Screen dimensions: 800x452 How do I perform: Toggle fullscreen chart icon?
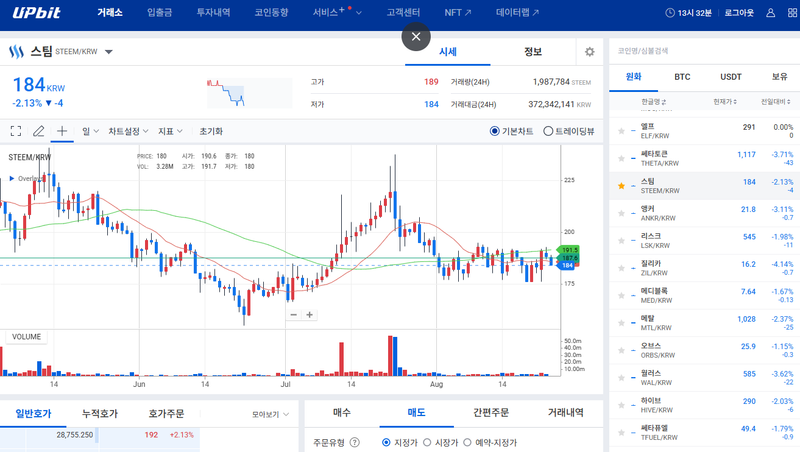coord(16,131)
